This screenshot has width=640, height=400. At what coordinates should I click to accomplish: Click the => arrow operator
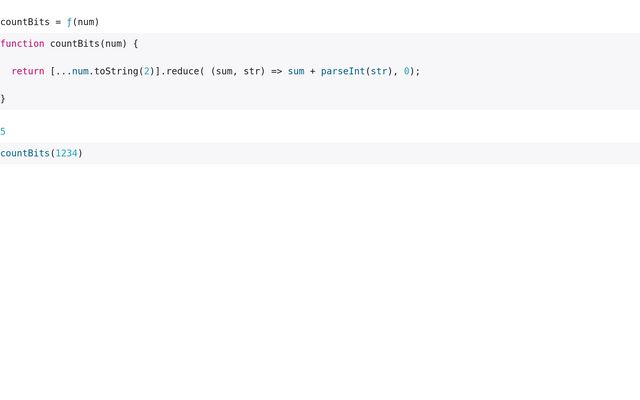pyautogui.click(x=277, y=71)
